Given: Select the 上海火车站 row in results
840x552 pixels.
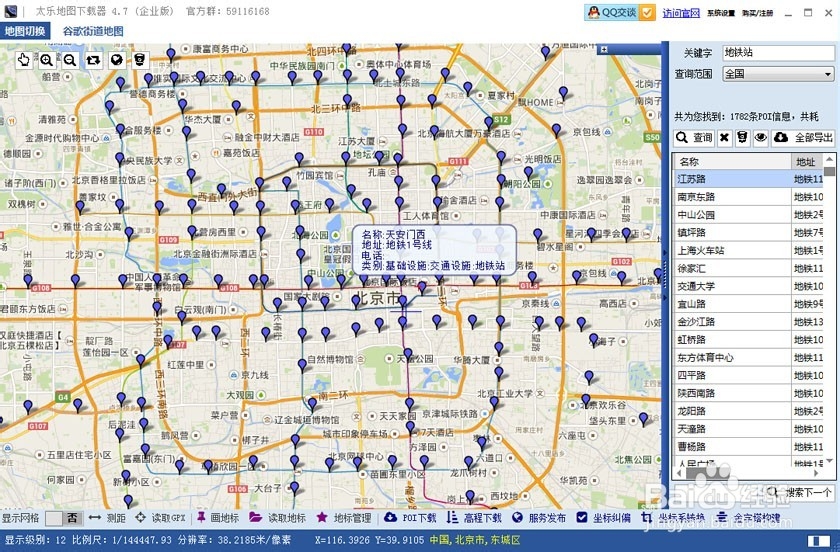Looking at the screenshot, I should tap(748, 250).
